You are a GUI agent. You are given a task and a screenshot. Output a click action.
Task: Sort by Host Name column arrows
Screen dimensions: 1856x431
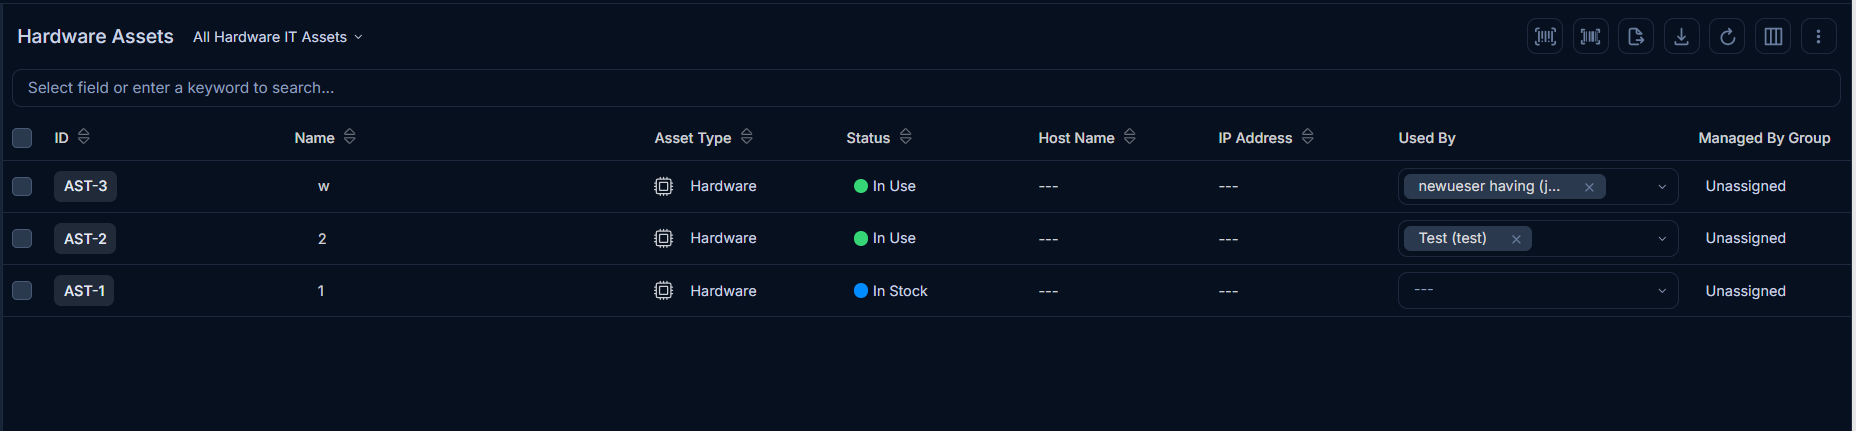[x=1130, y=137]
